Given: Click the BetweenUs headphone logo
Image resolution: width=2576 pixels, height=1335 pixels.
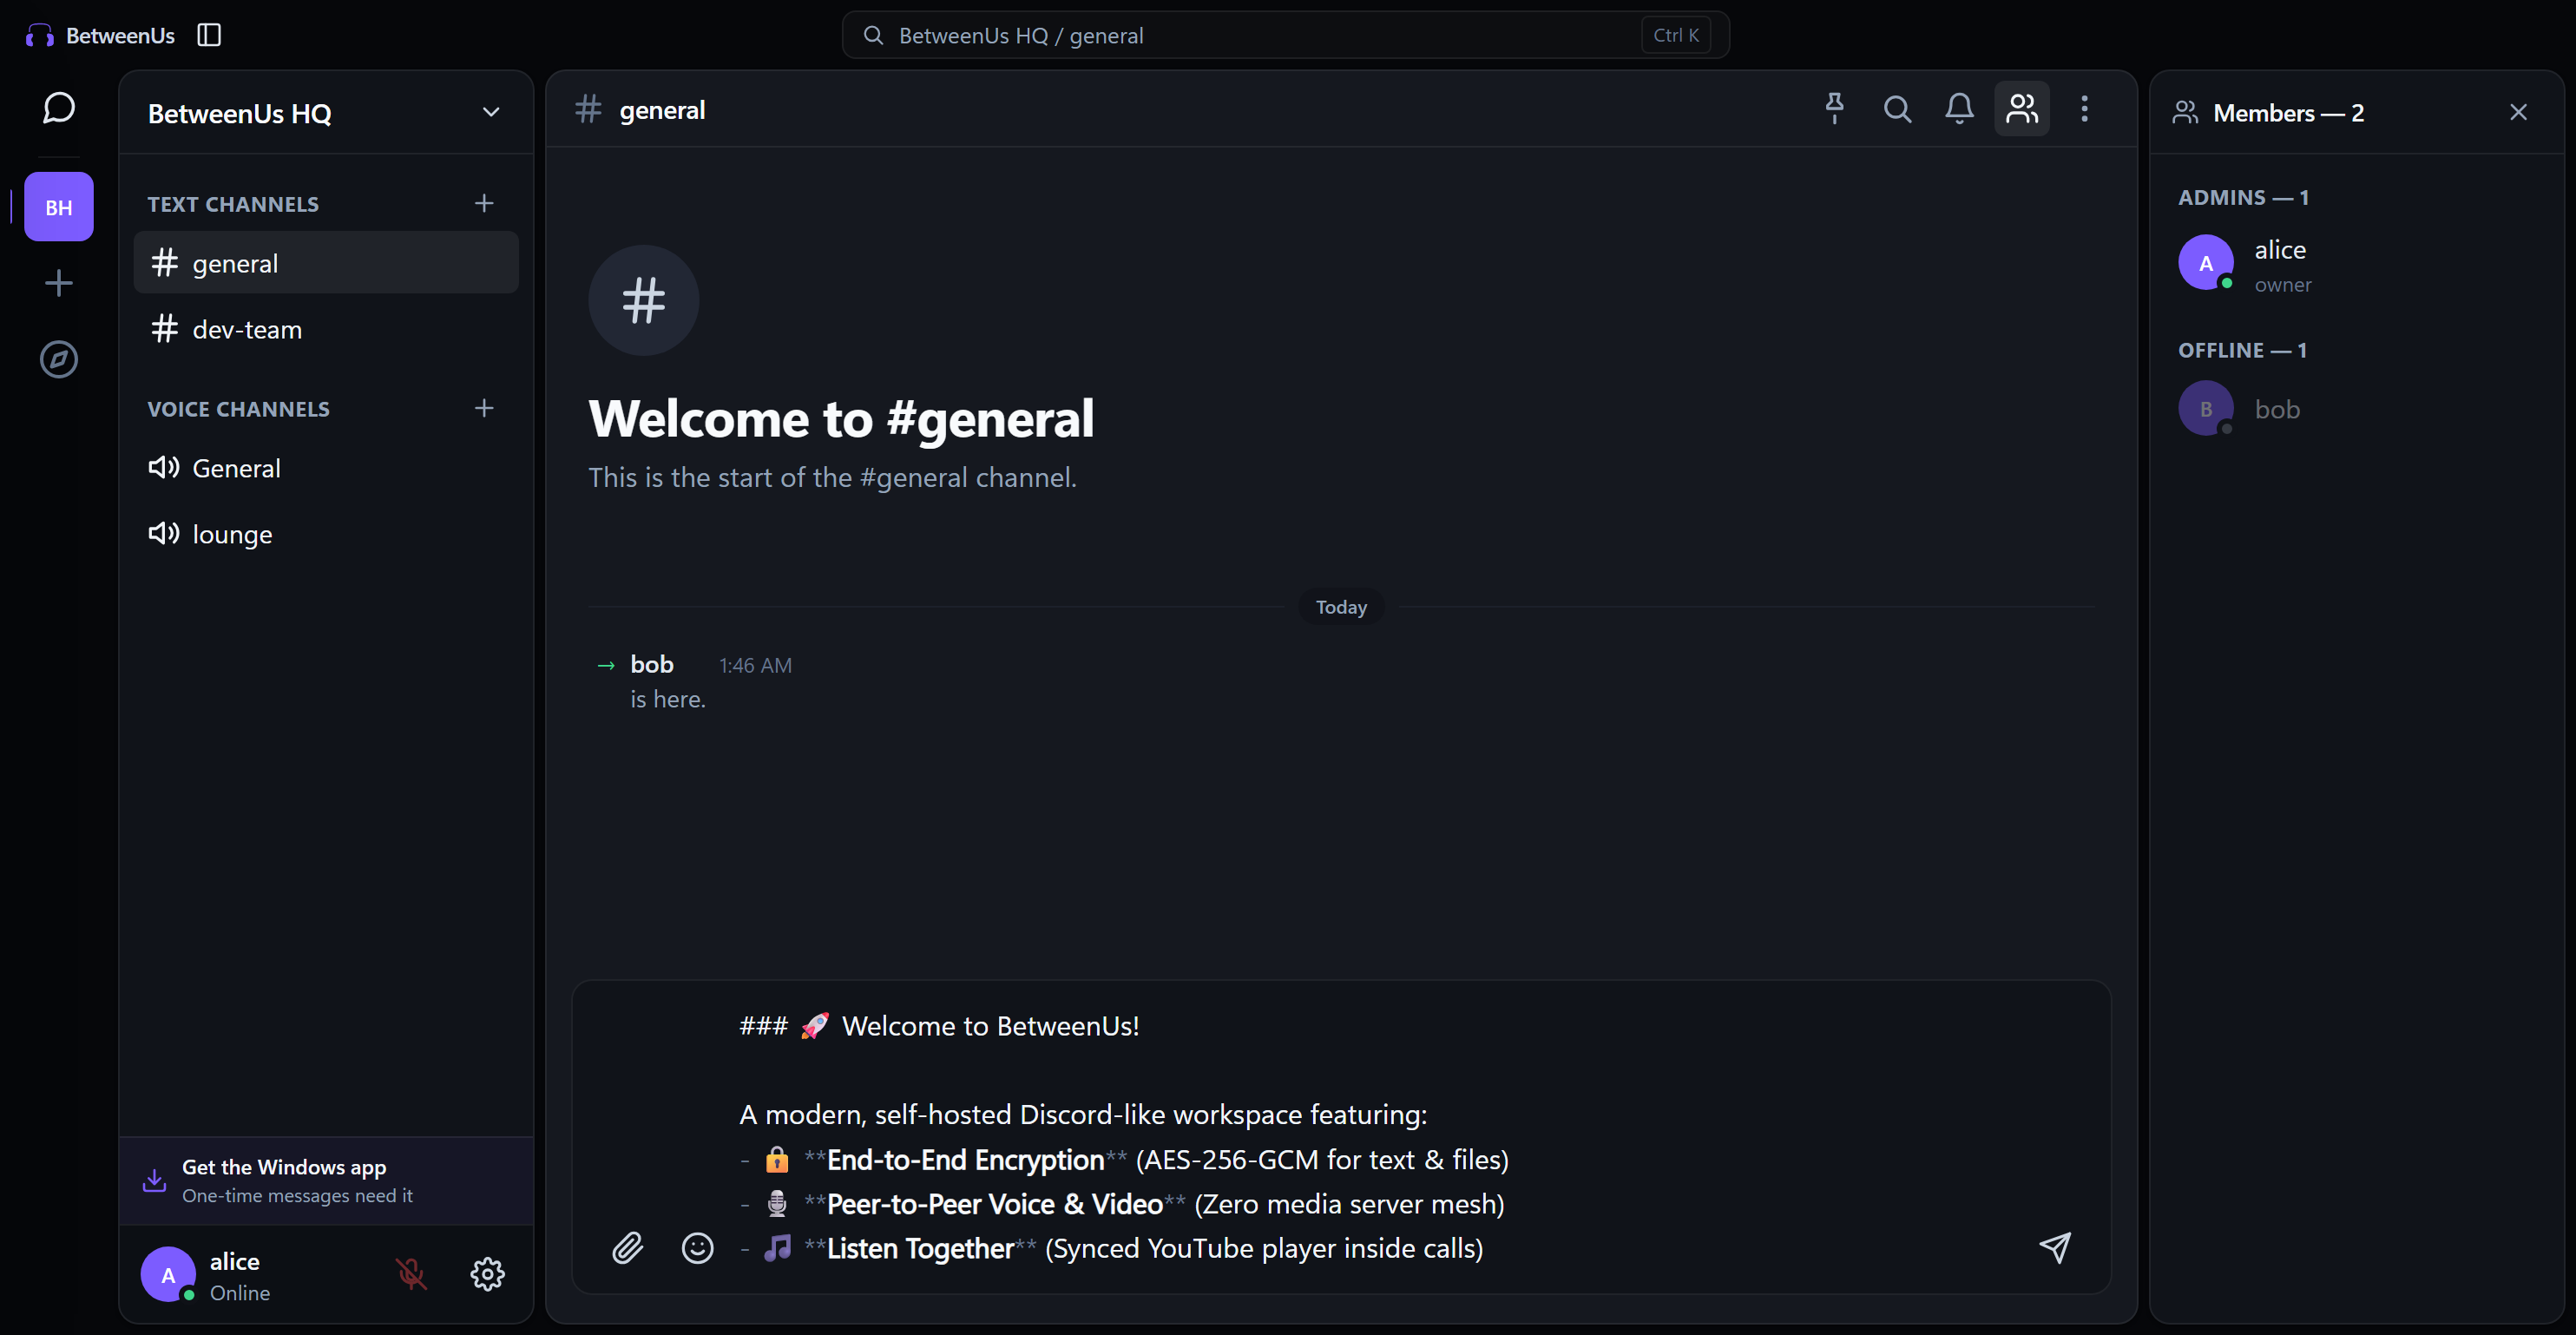Looking at the screenshot, I should point(39,36).
